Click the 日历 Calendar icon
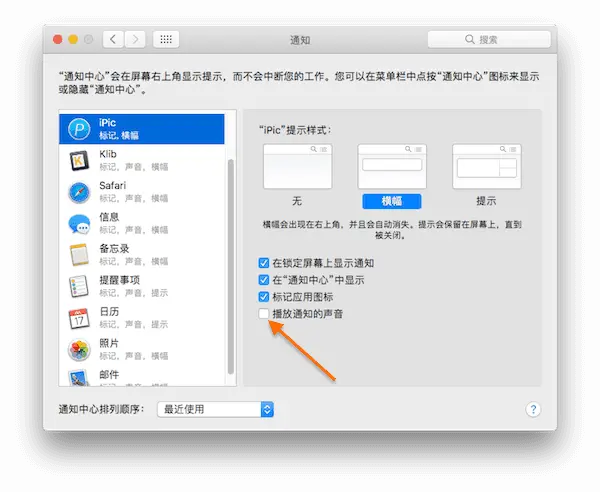Screen dimensions: 600x492 click(x=79, y=319)
